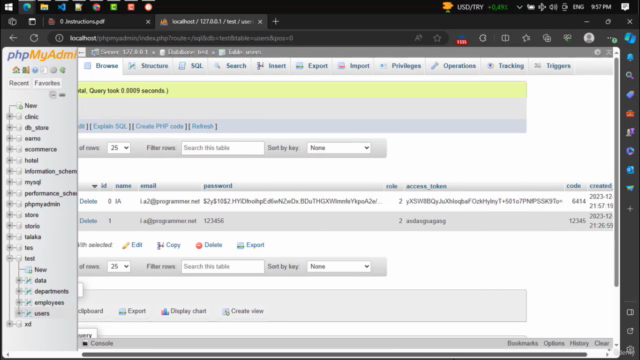Open top Number of rows dropdown
This screenshot has width=640, height=360.
[x=119, y=148]
